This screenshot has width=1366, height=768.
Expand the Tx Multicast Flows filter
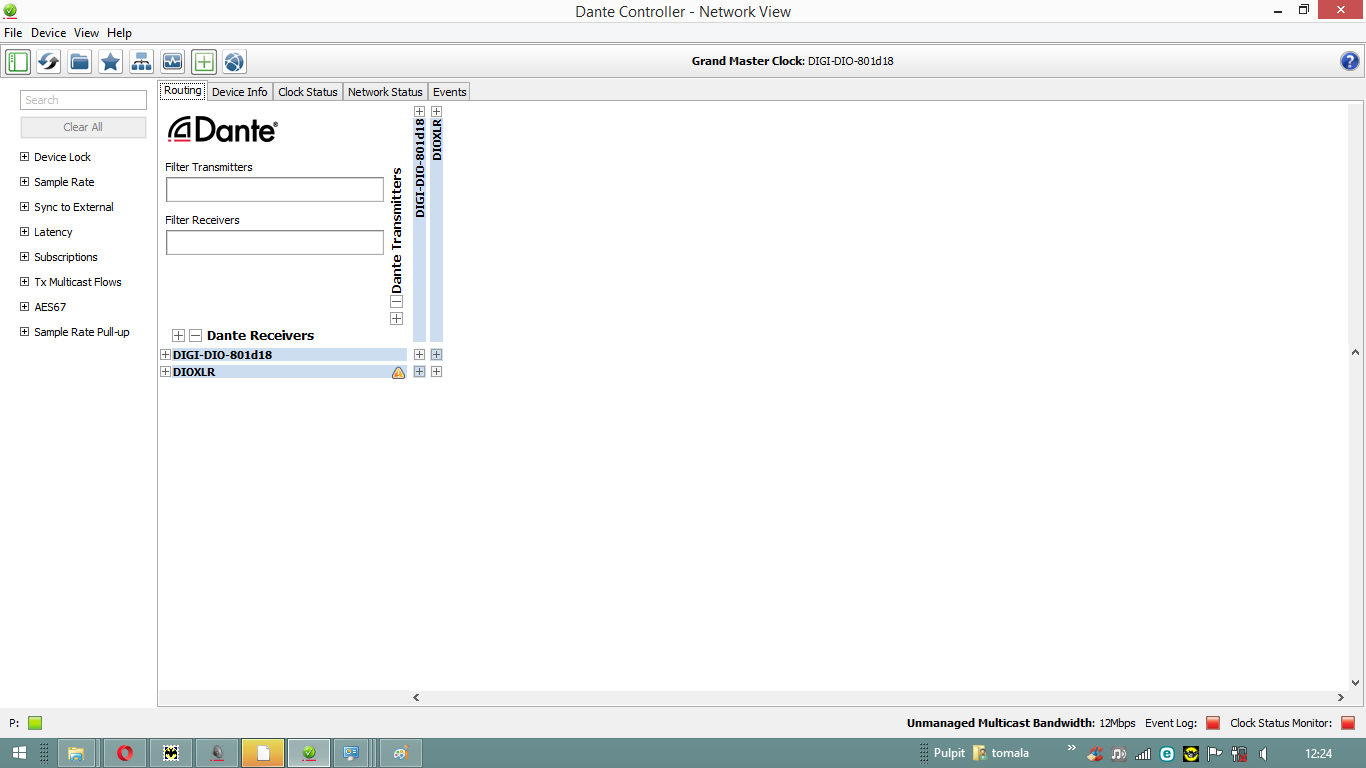pos(25,282)
